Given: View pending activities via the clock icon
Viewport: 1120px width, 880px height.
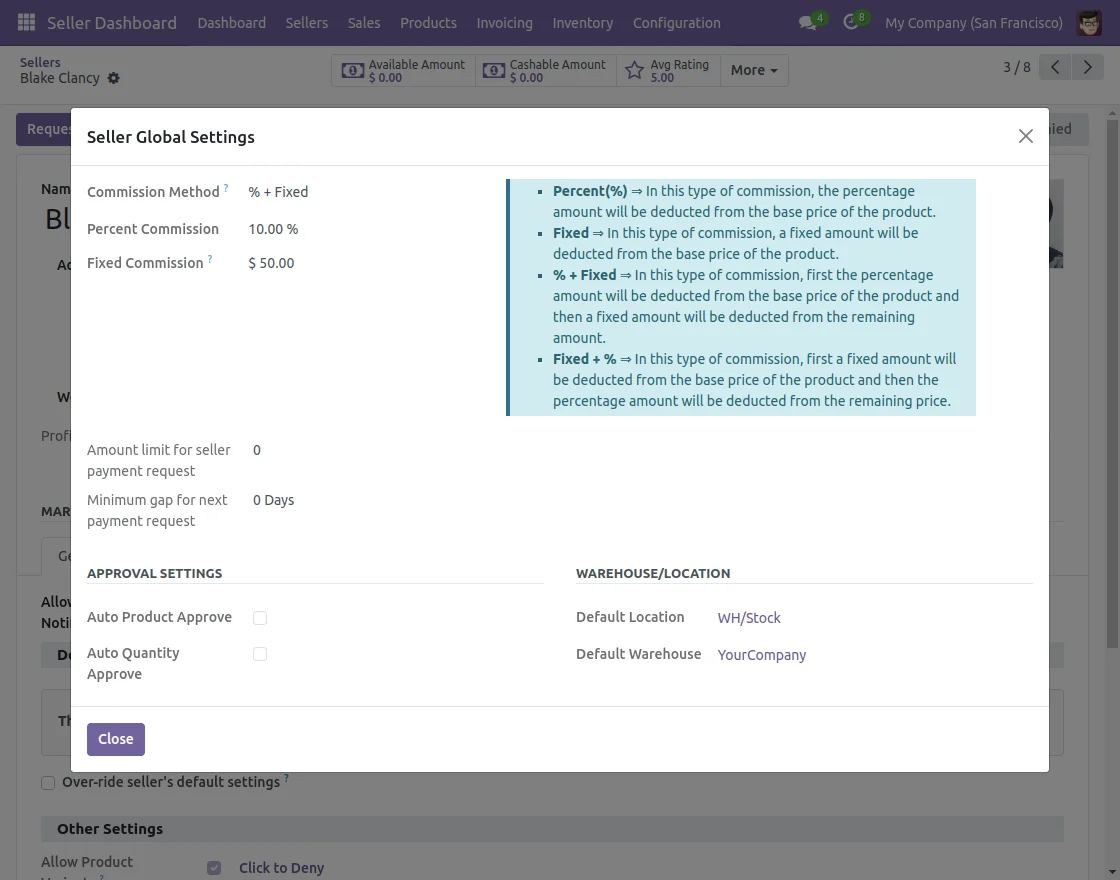Looking at the screenshot, I should tap(849, 22).
